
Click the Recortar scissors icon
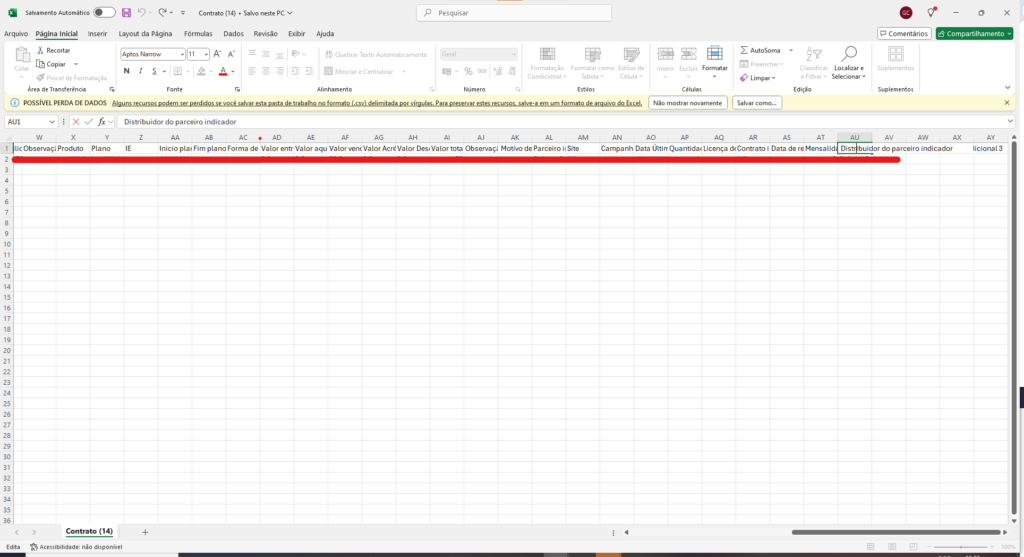(x=40, y=50)
